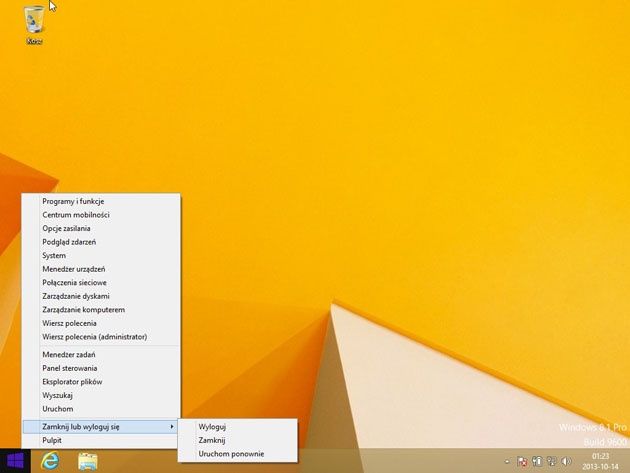Choose Uruchom from the menu
This screenshot has width=630, height=473.
click(x=102, y=409)
